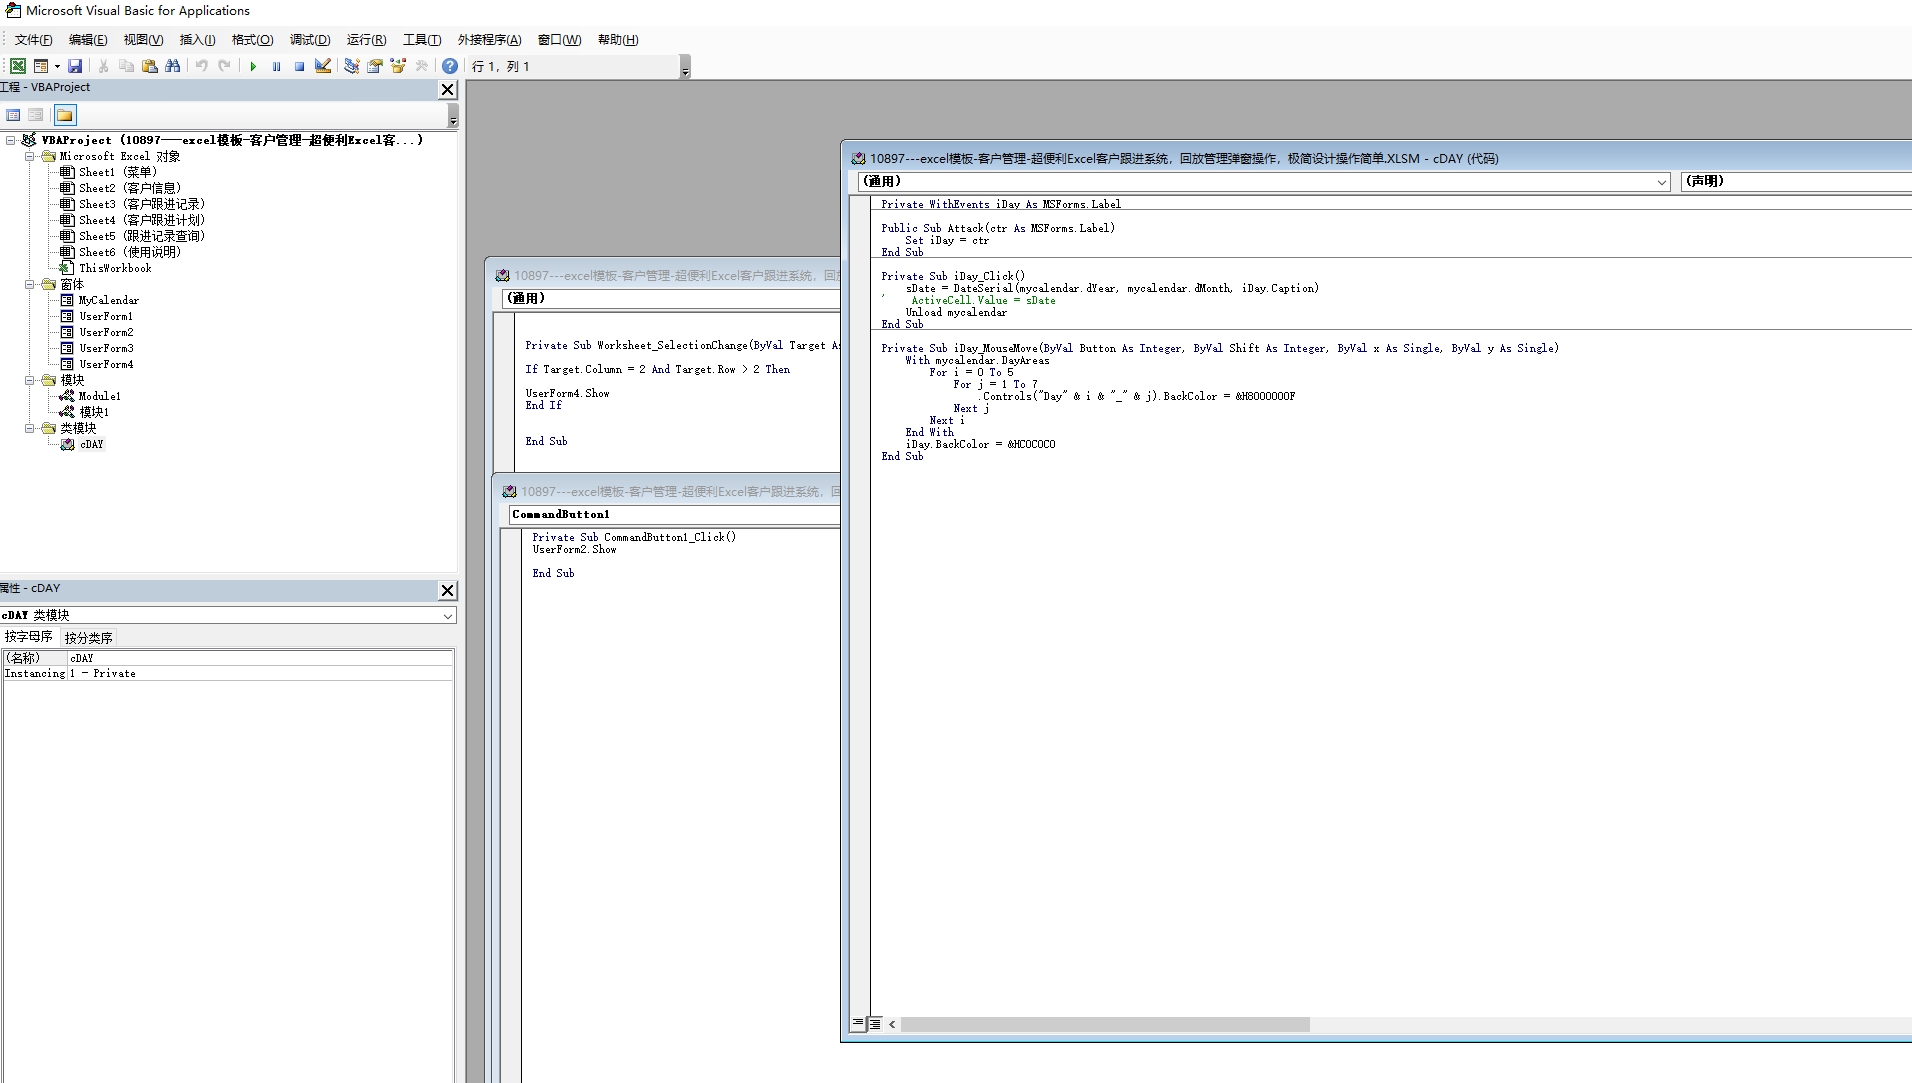This screenshot has height=1083, width=1912.
Task: Close the cDAY properties panel
Action: pos(448,590)
